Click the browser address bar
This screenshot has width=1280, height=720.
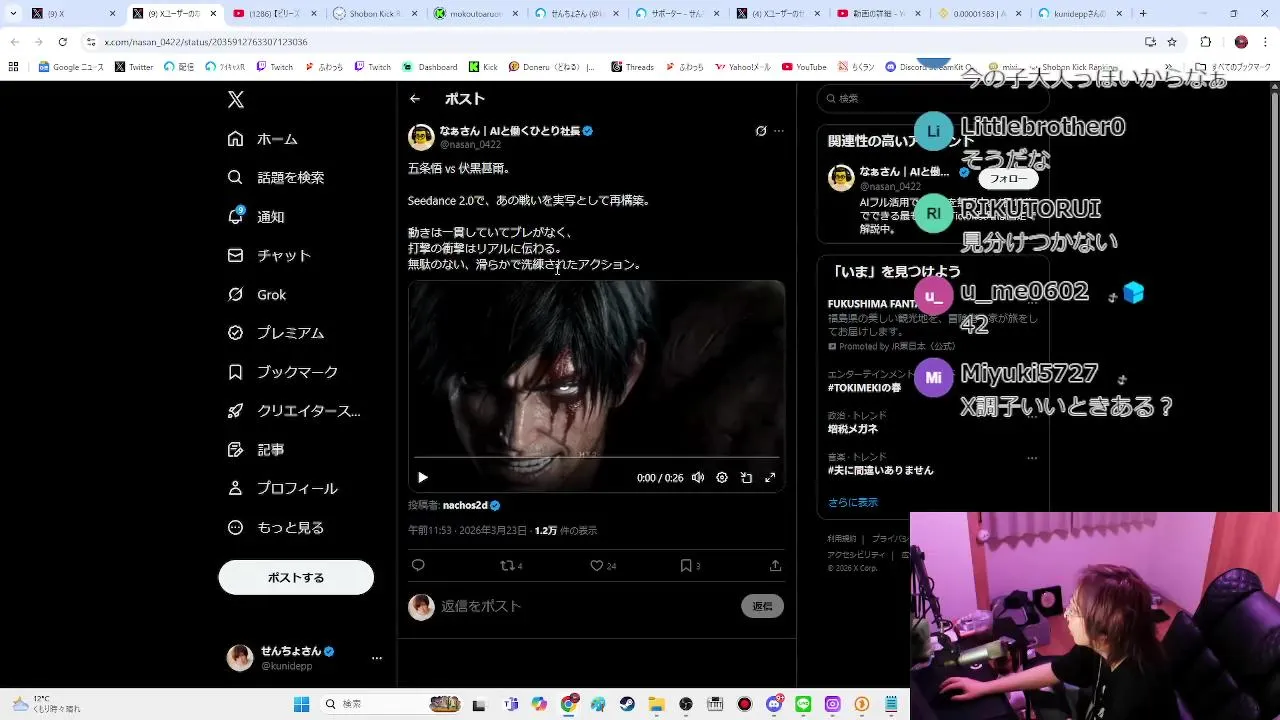(610, 42)
